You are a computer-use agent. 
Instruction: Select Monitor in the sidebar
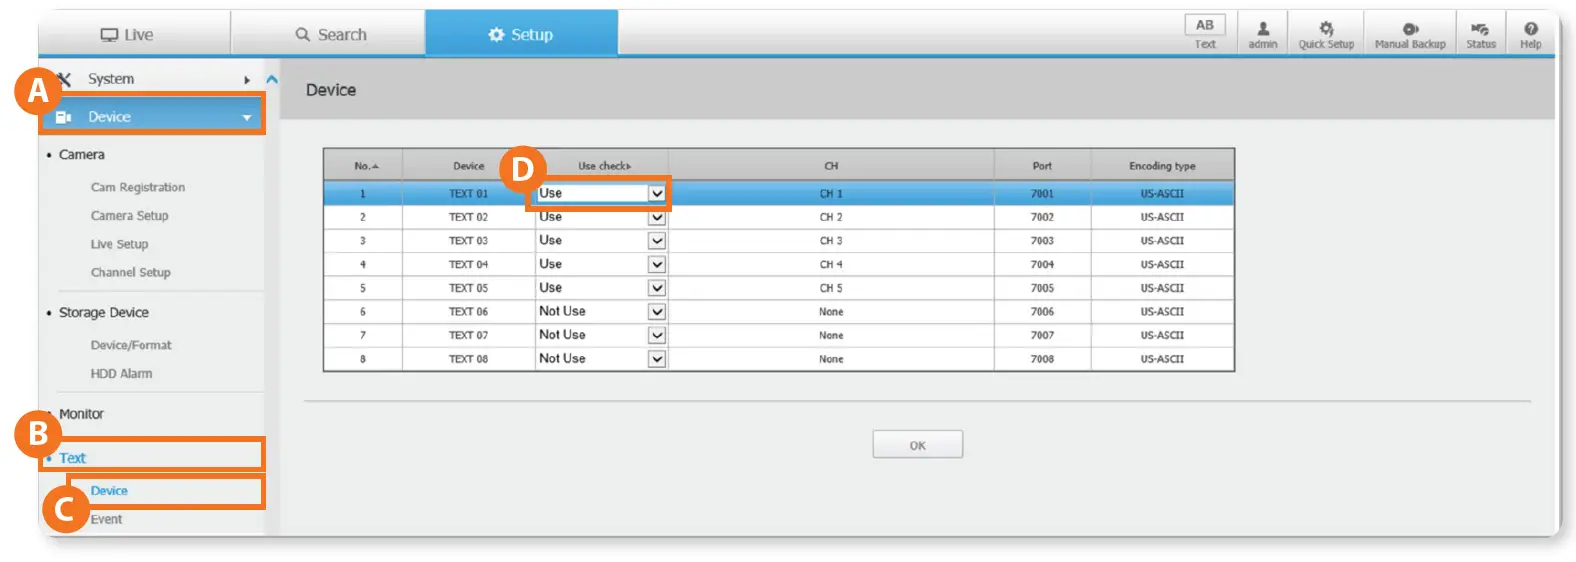point(81,414)
